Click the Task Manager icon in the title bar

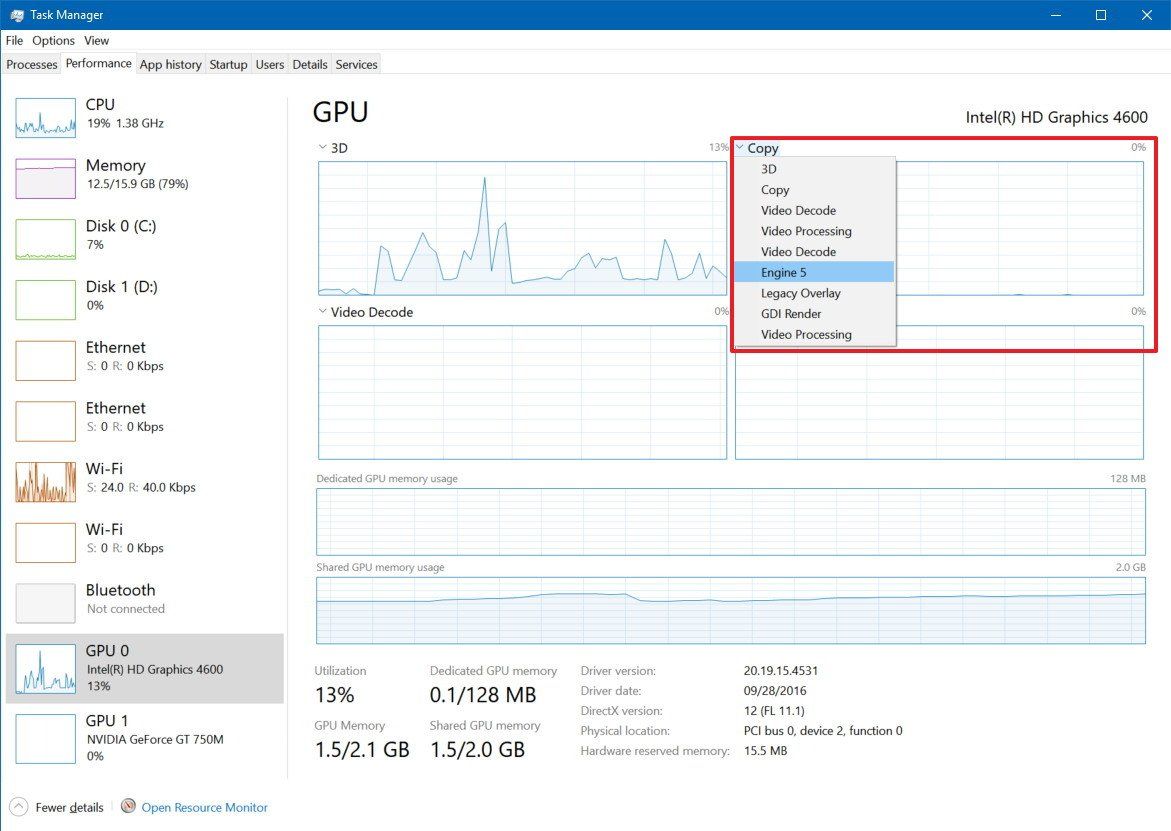16,14
